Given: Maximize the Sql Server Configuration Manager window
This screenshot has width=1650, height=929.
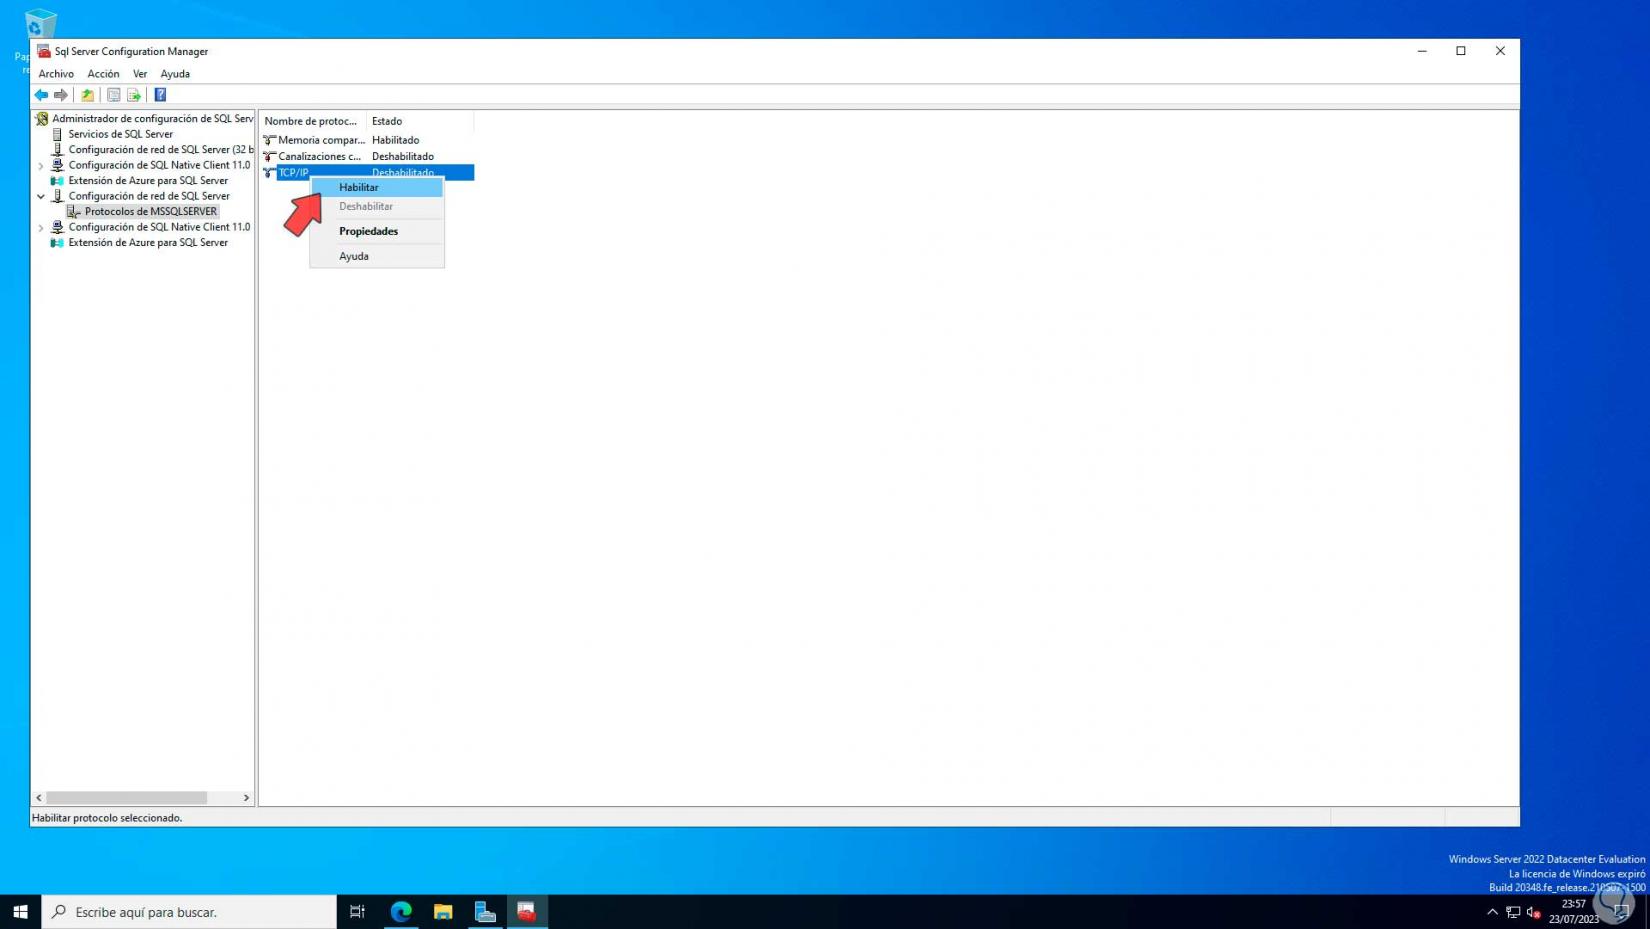Looking at the screenshot, I should click(1461, 51).
